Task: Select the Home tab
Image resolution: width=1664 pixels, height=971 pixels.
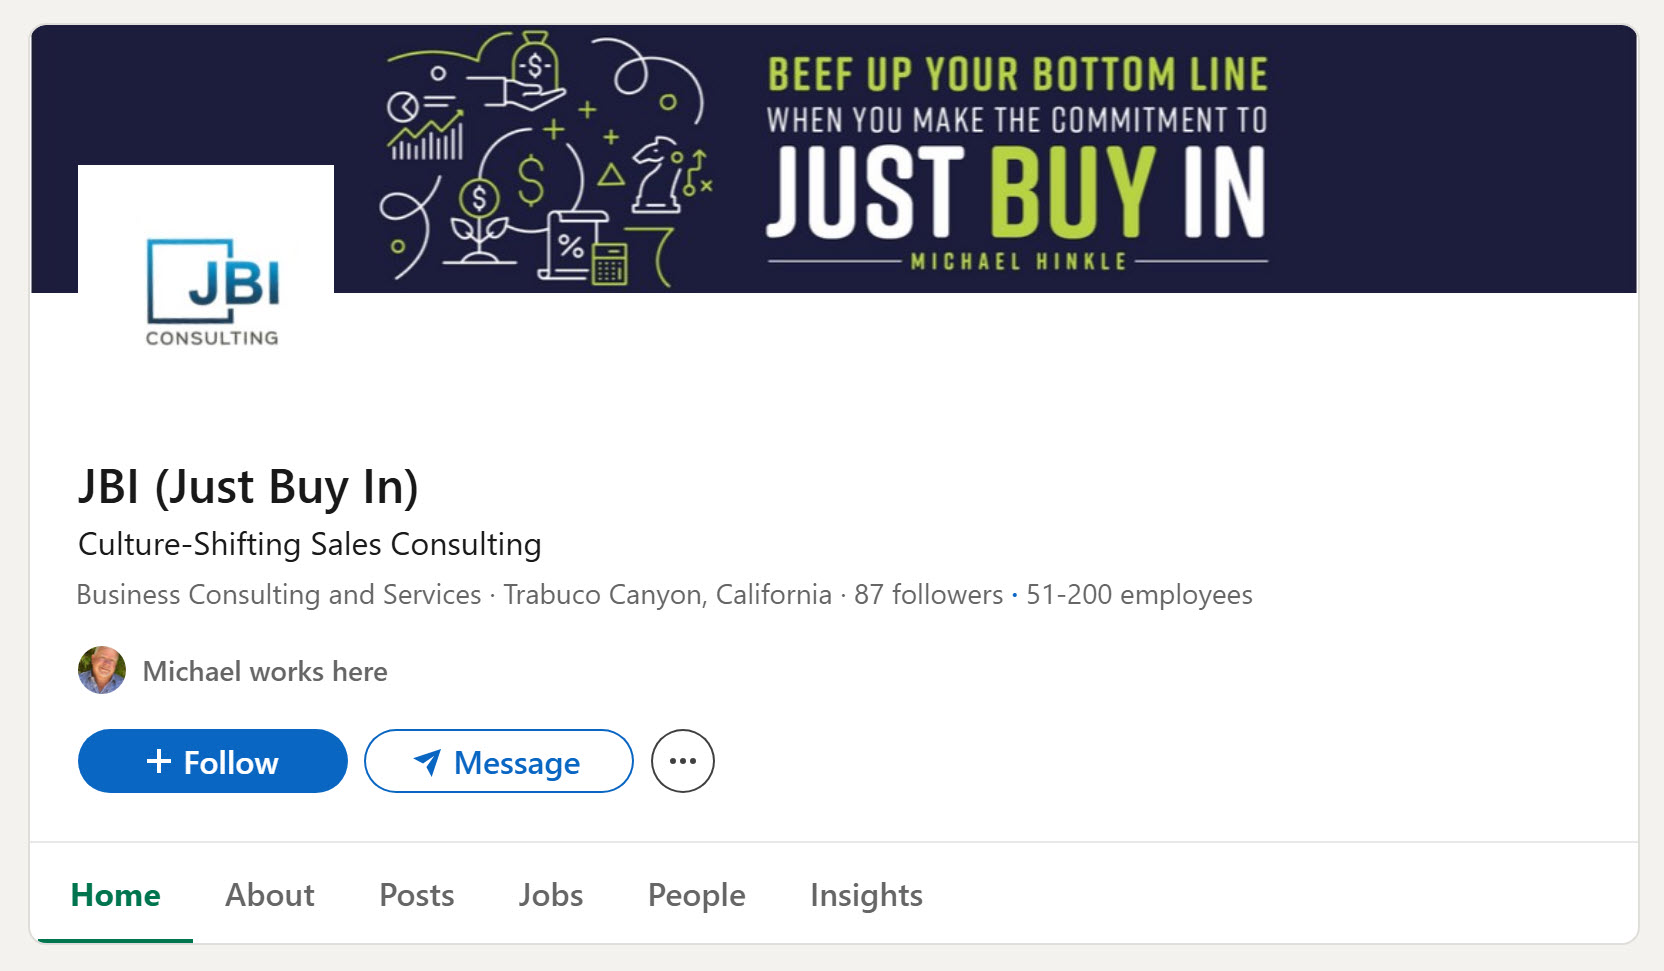Action: [115, 895]
